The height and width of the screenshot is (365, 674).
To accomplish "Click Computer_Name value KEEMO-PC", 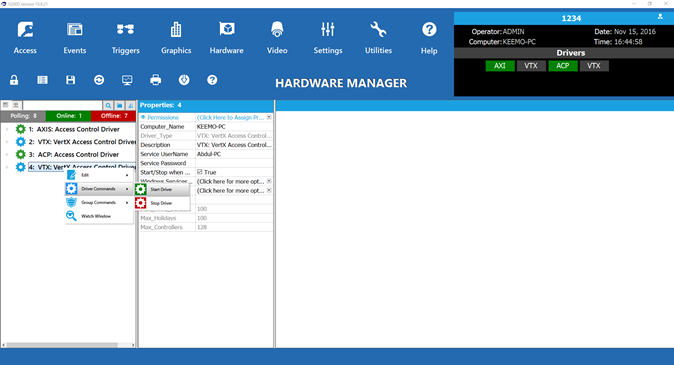I will tap(234, 126).
